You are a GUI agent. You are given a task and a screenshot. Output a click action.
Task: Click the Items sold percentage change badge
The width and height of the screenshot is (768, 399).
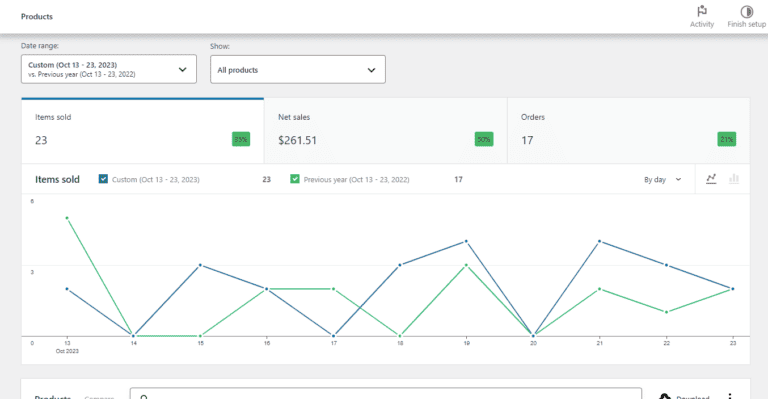point(241,140)
